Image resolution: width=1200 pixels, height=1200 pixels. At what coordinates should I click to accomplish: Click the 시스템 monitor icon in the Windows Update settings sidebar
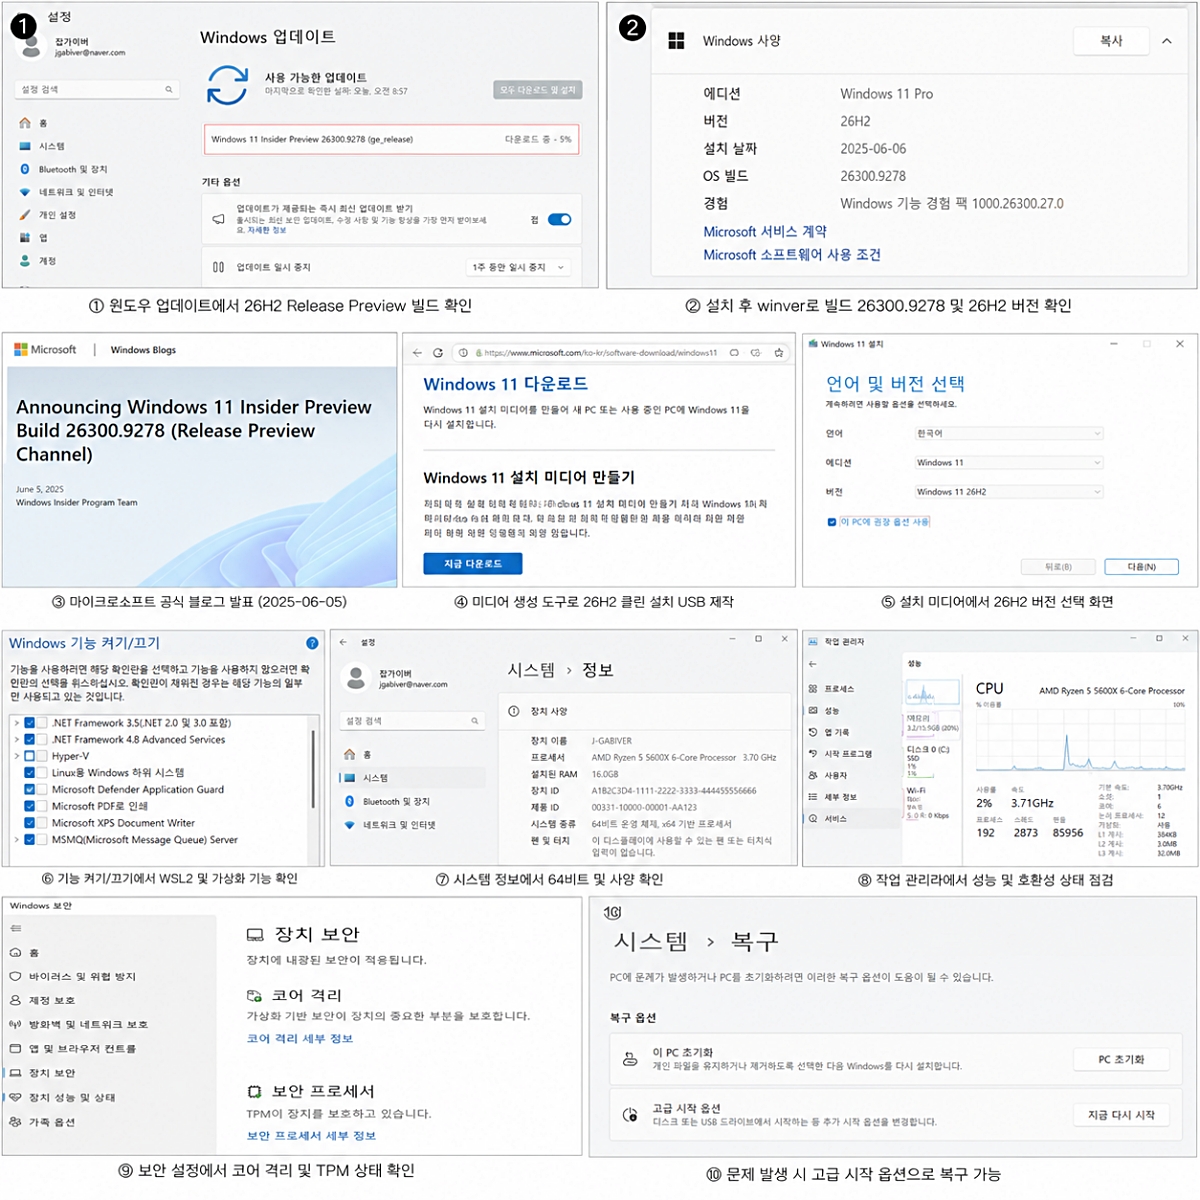(25, 146)
